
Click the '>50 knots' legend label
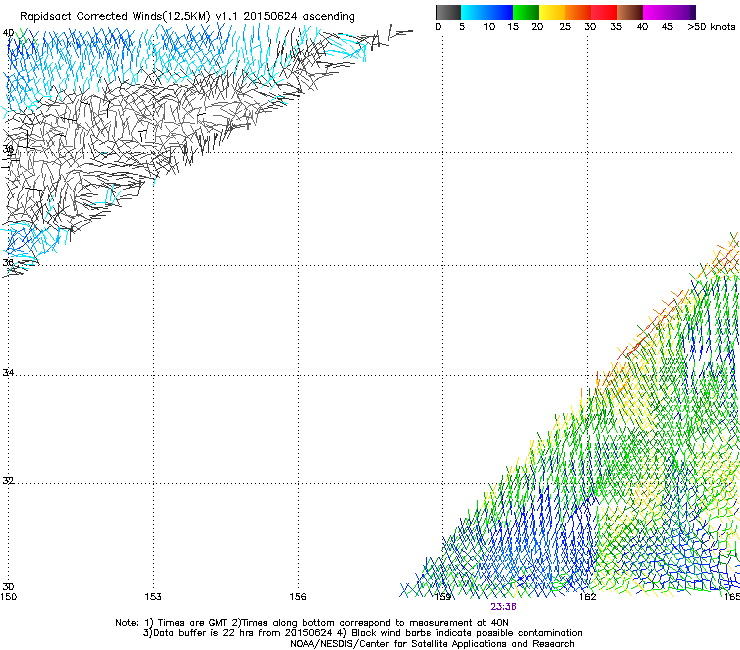pos(711,27)
